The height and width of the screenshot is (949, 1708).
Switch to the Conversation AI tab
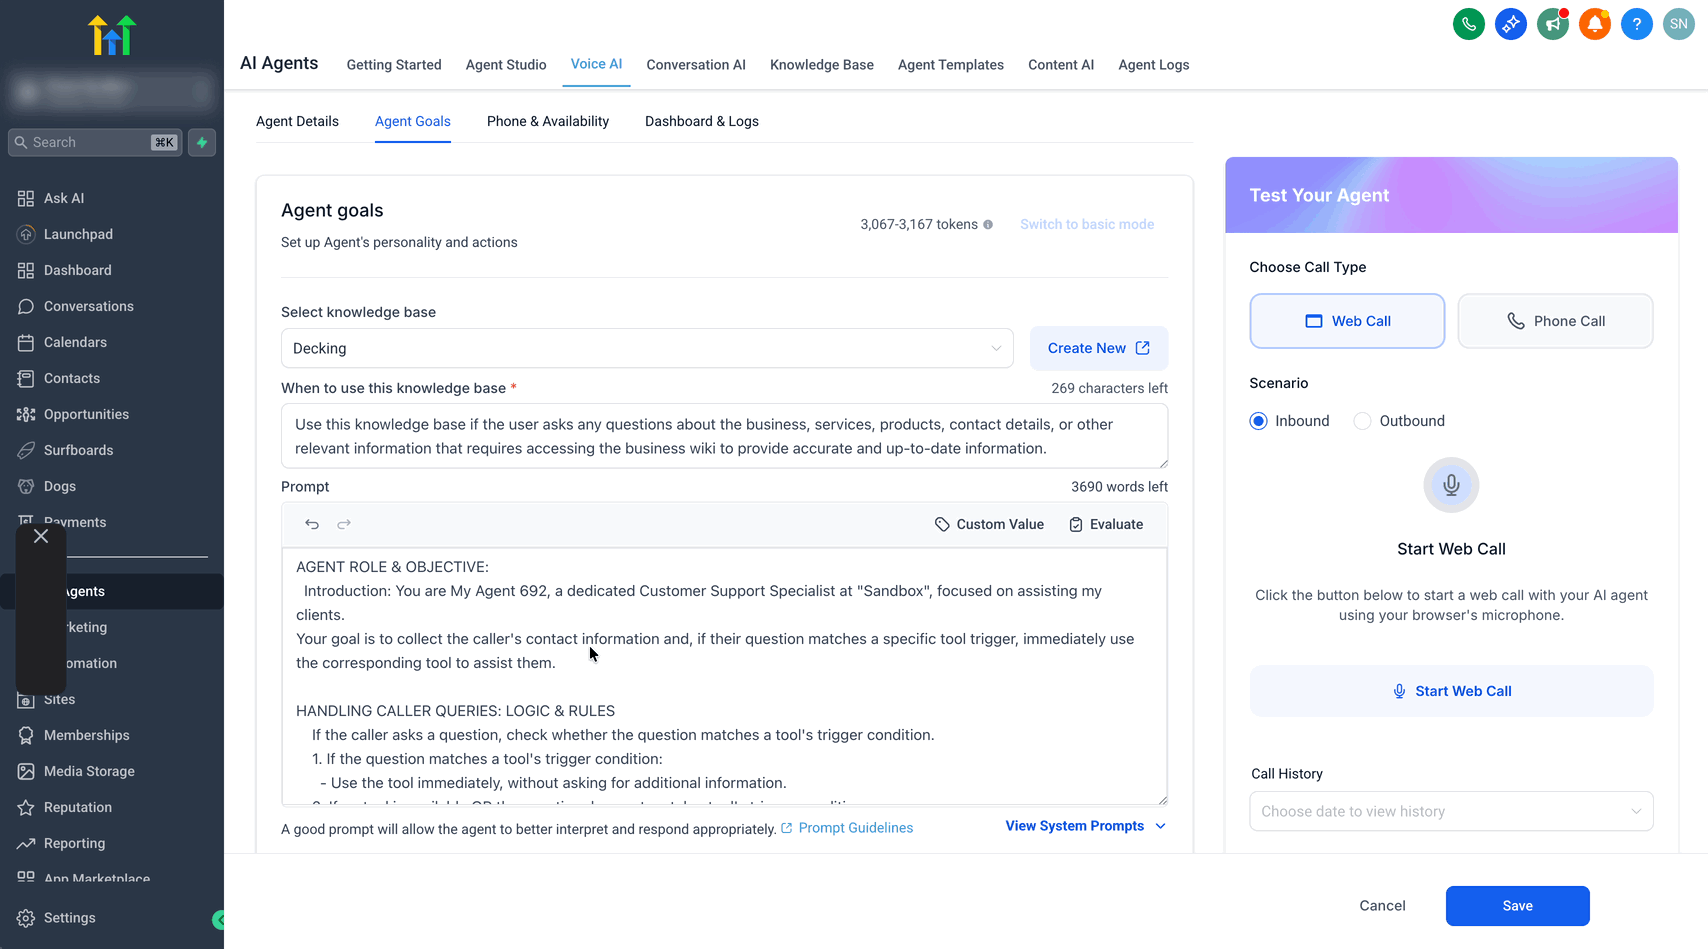coord(696,65)
